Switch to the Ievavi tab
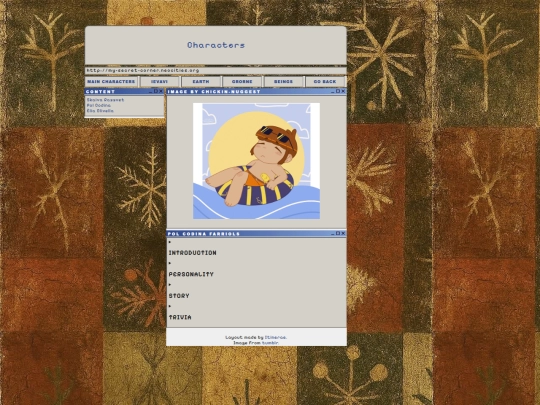540x405 pixels. pos(159,82)
